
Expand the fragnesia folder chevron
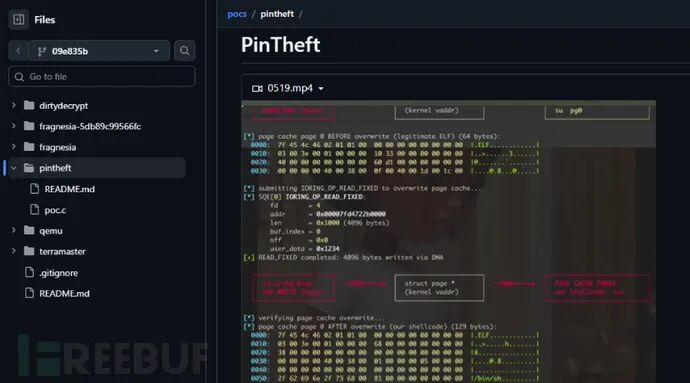click(14, 147)
